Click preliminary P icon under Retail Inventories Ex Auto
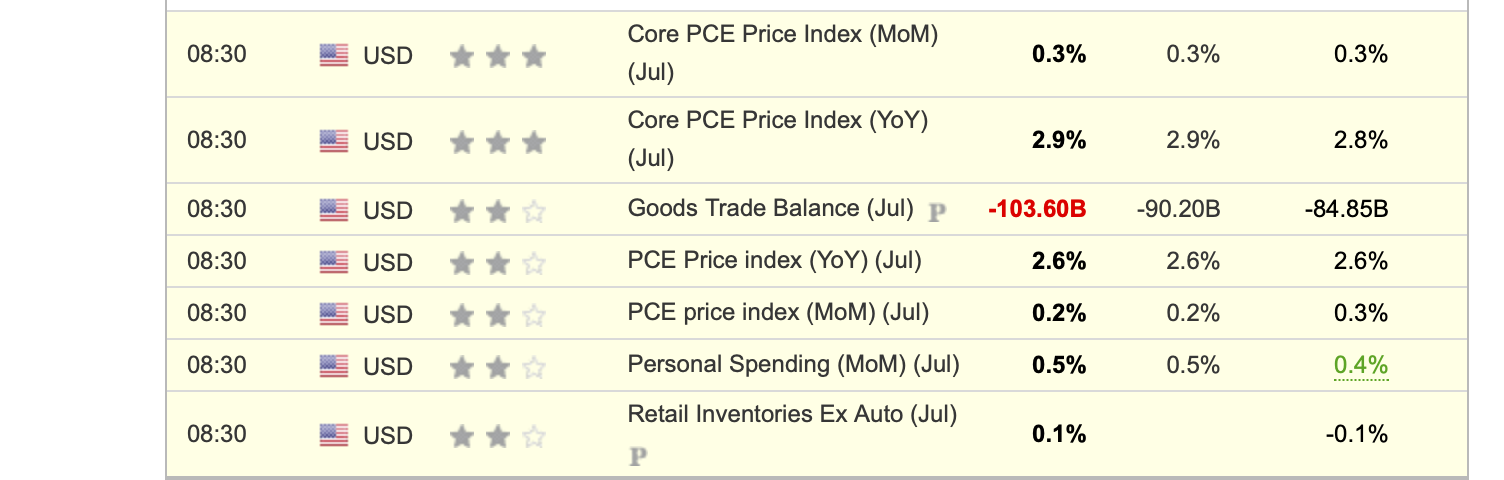This screenshot has width=1504, height=480. tap(637, 457)
